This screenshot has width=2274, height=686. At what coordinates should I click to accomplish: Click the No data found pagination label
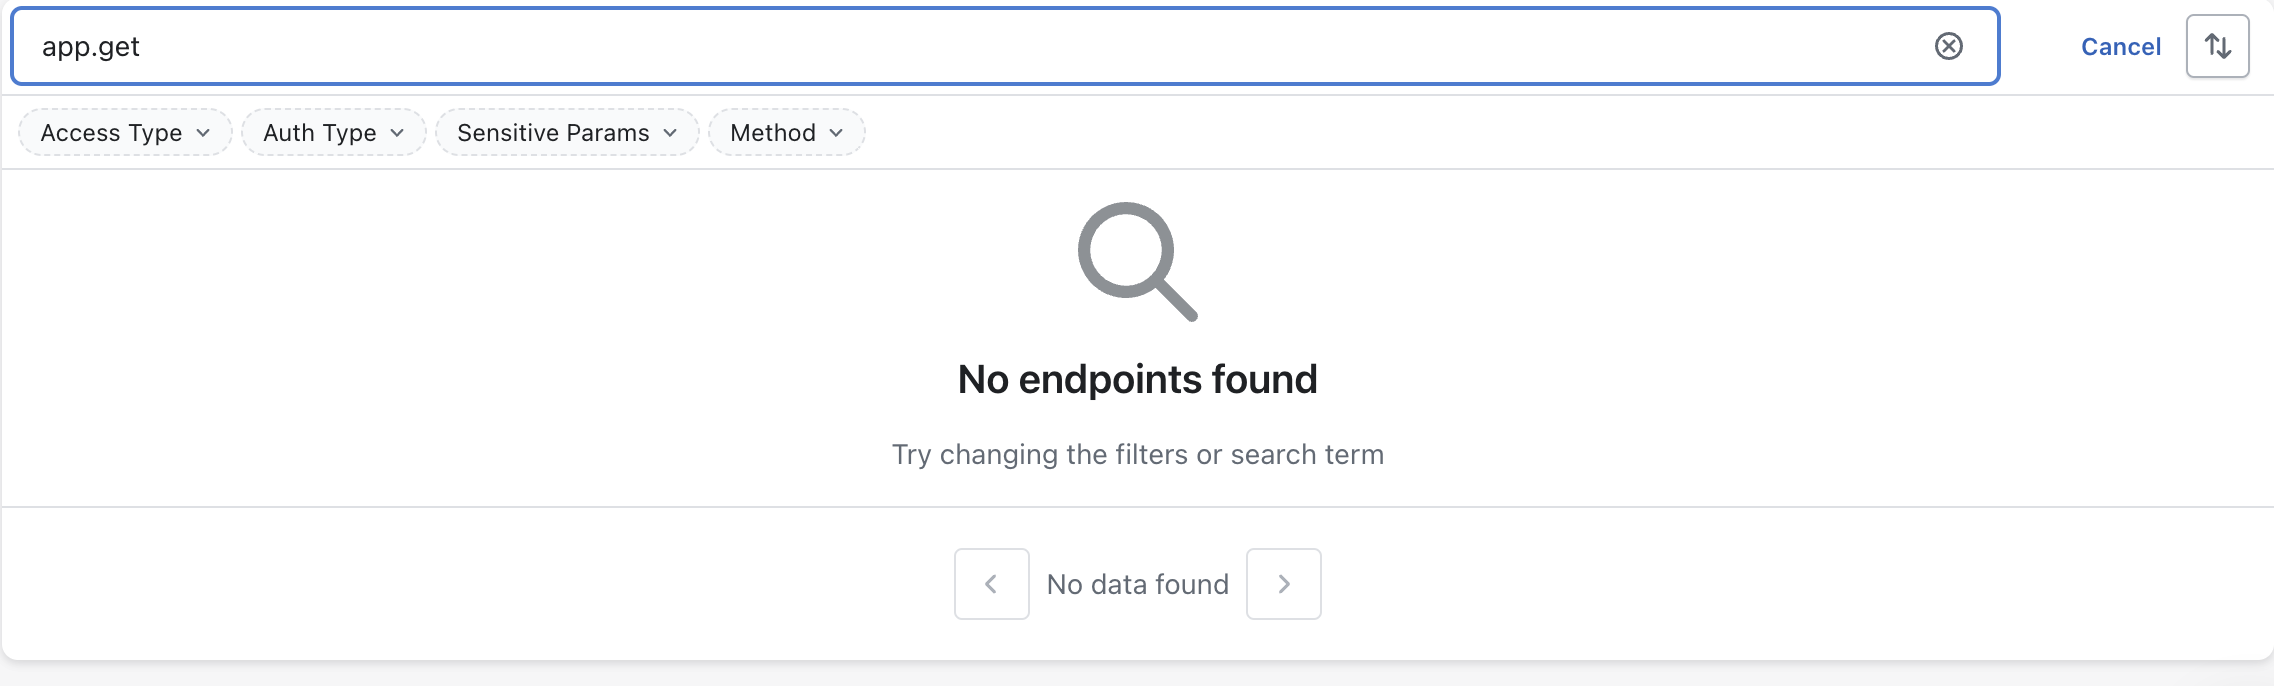[1138, 584]
